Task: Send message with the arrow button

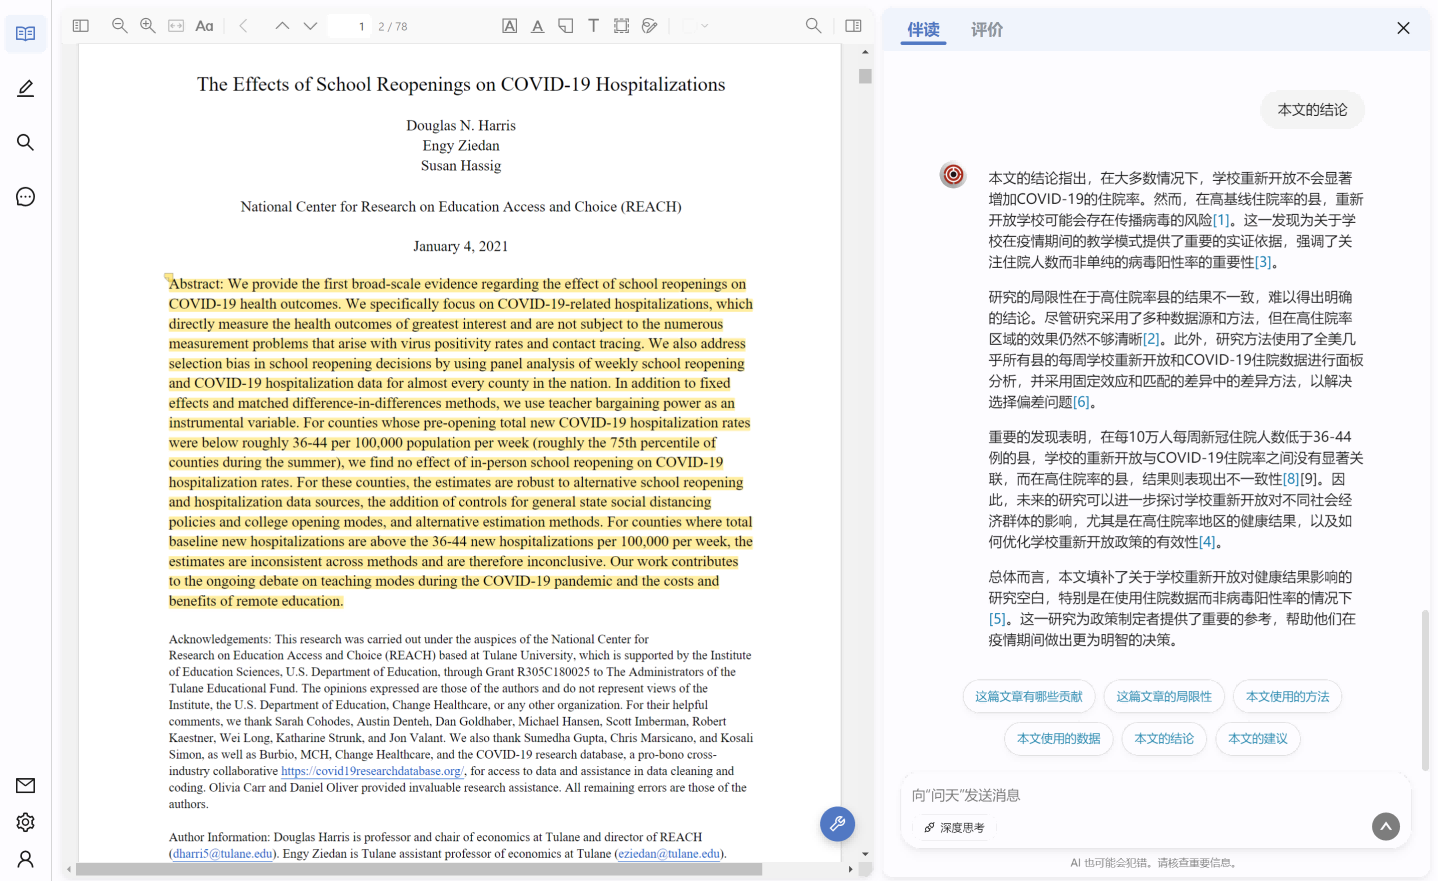Action: point(1386,826)
